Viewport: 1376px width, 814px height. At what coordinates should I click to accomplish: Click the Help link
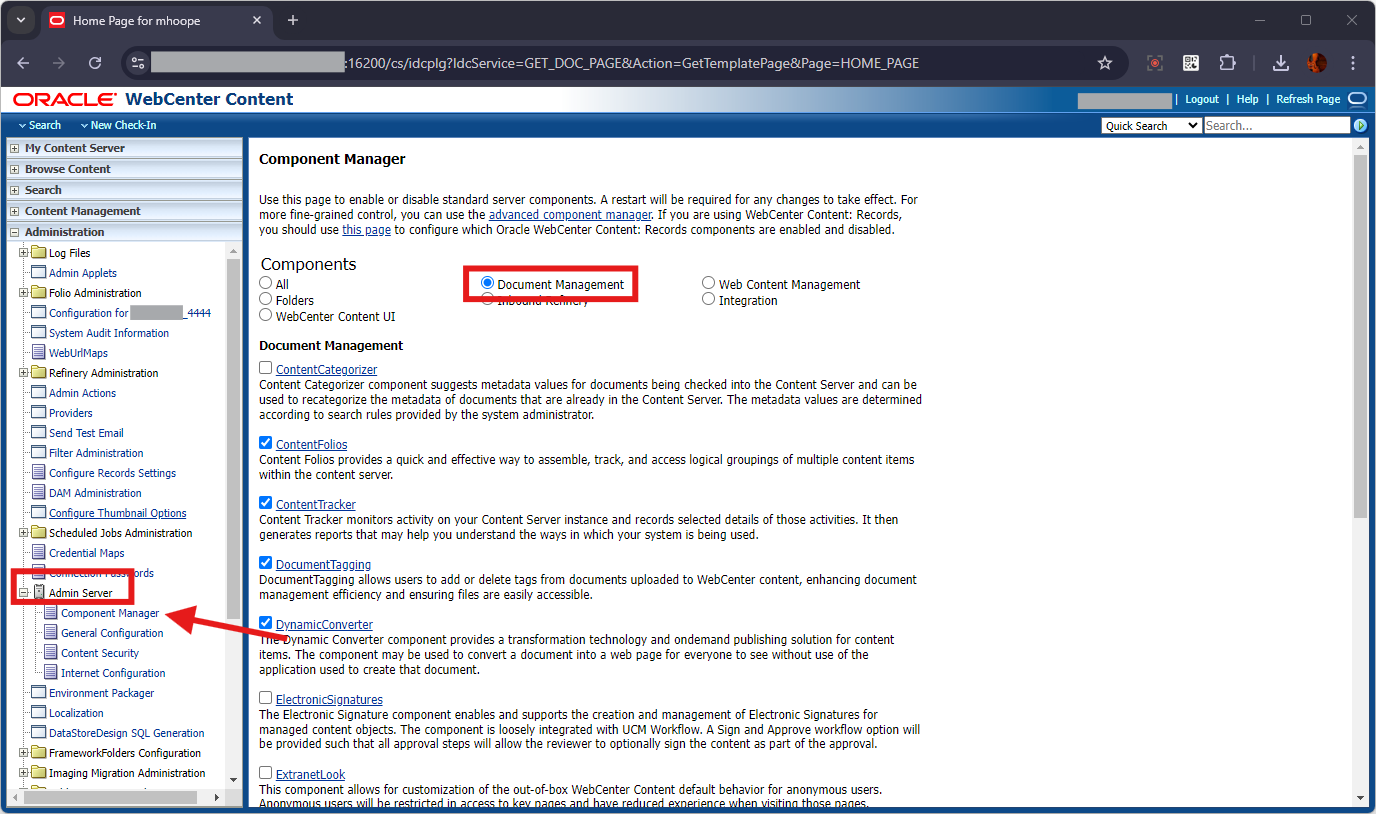click(x=1247, y=99)
